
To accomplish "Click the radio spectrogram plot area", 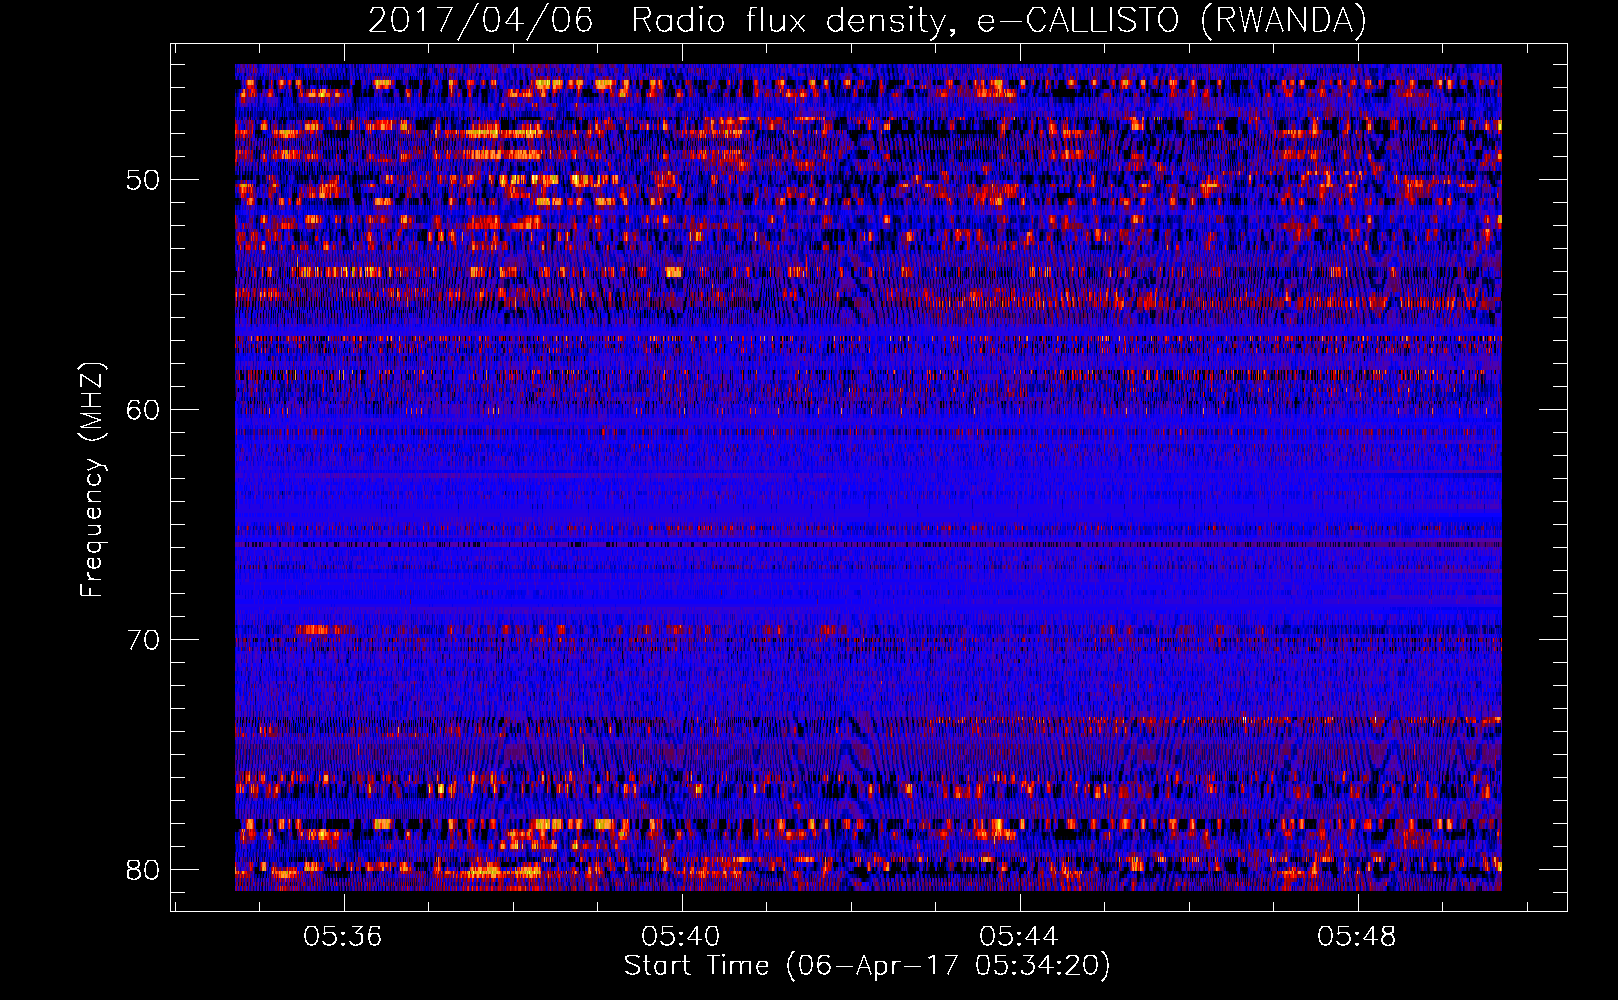I will [x=868, y=477].
